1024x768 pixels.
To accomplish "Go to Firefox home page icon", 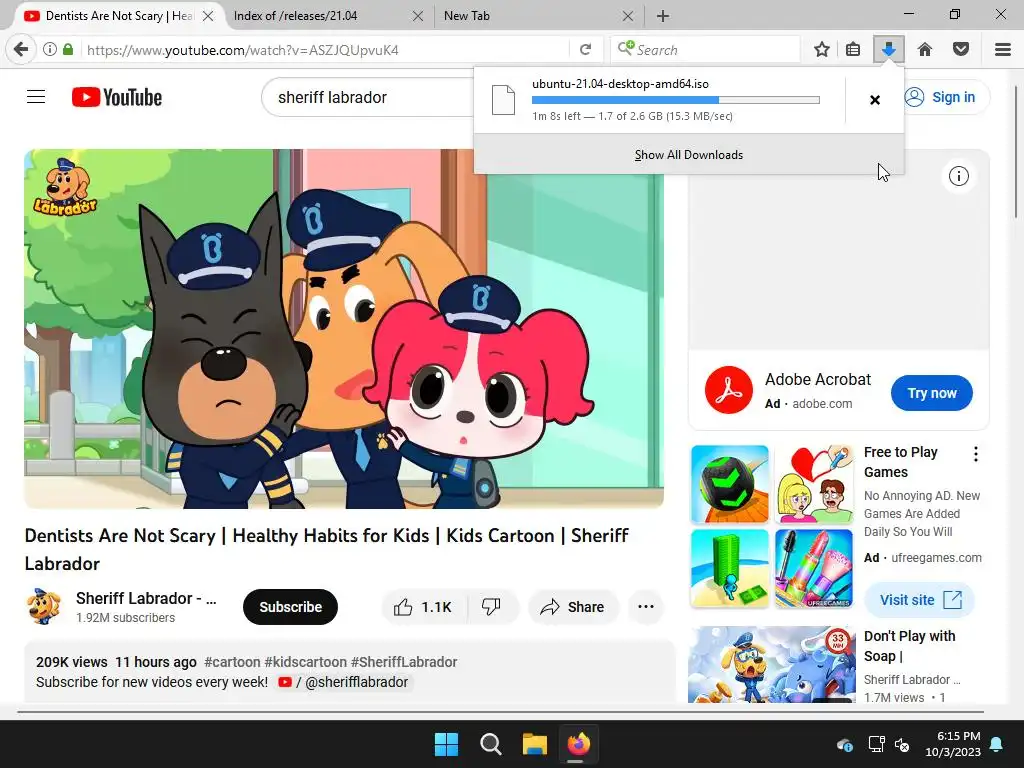I will [925, 50].
